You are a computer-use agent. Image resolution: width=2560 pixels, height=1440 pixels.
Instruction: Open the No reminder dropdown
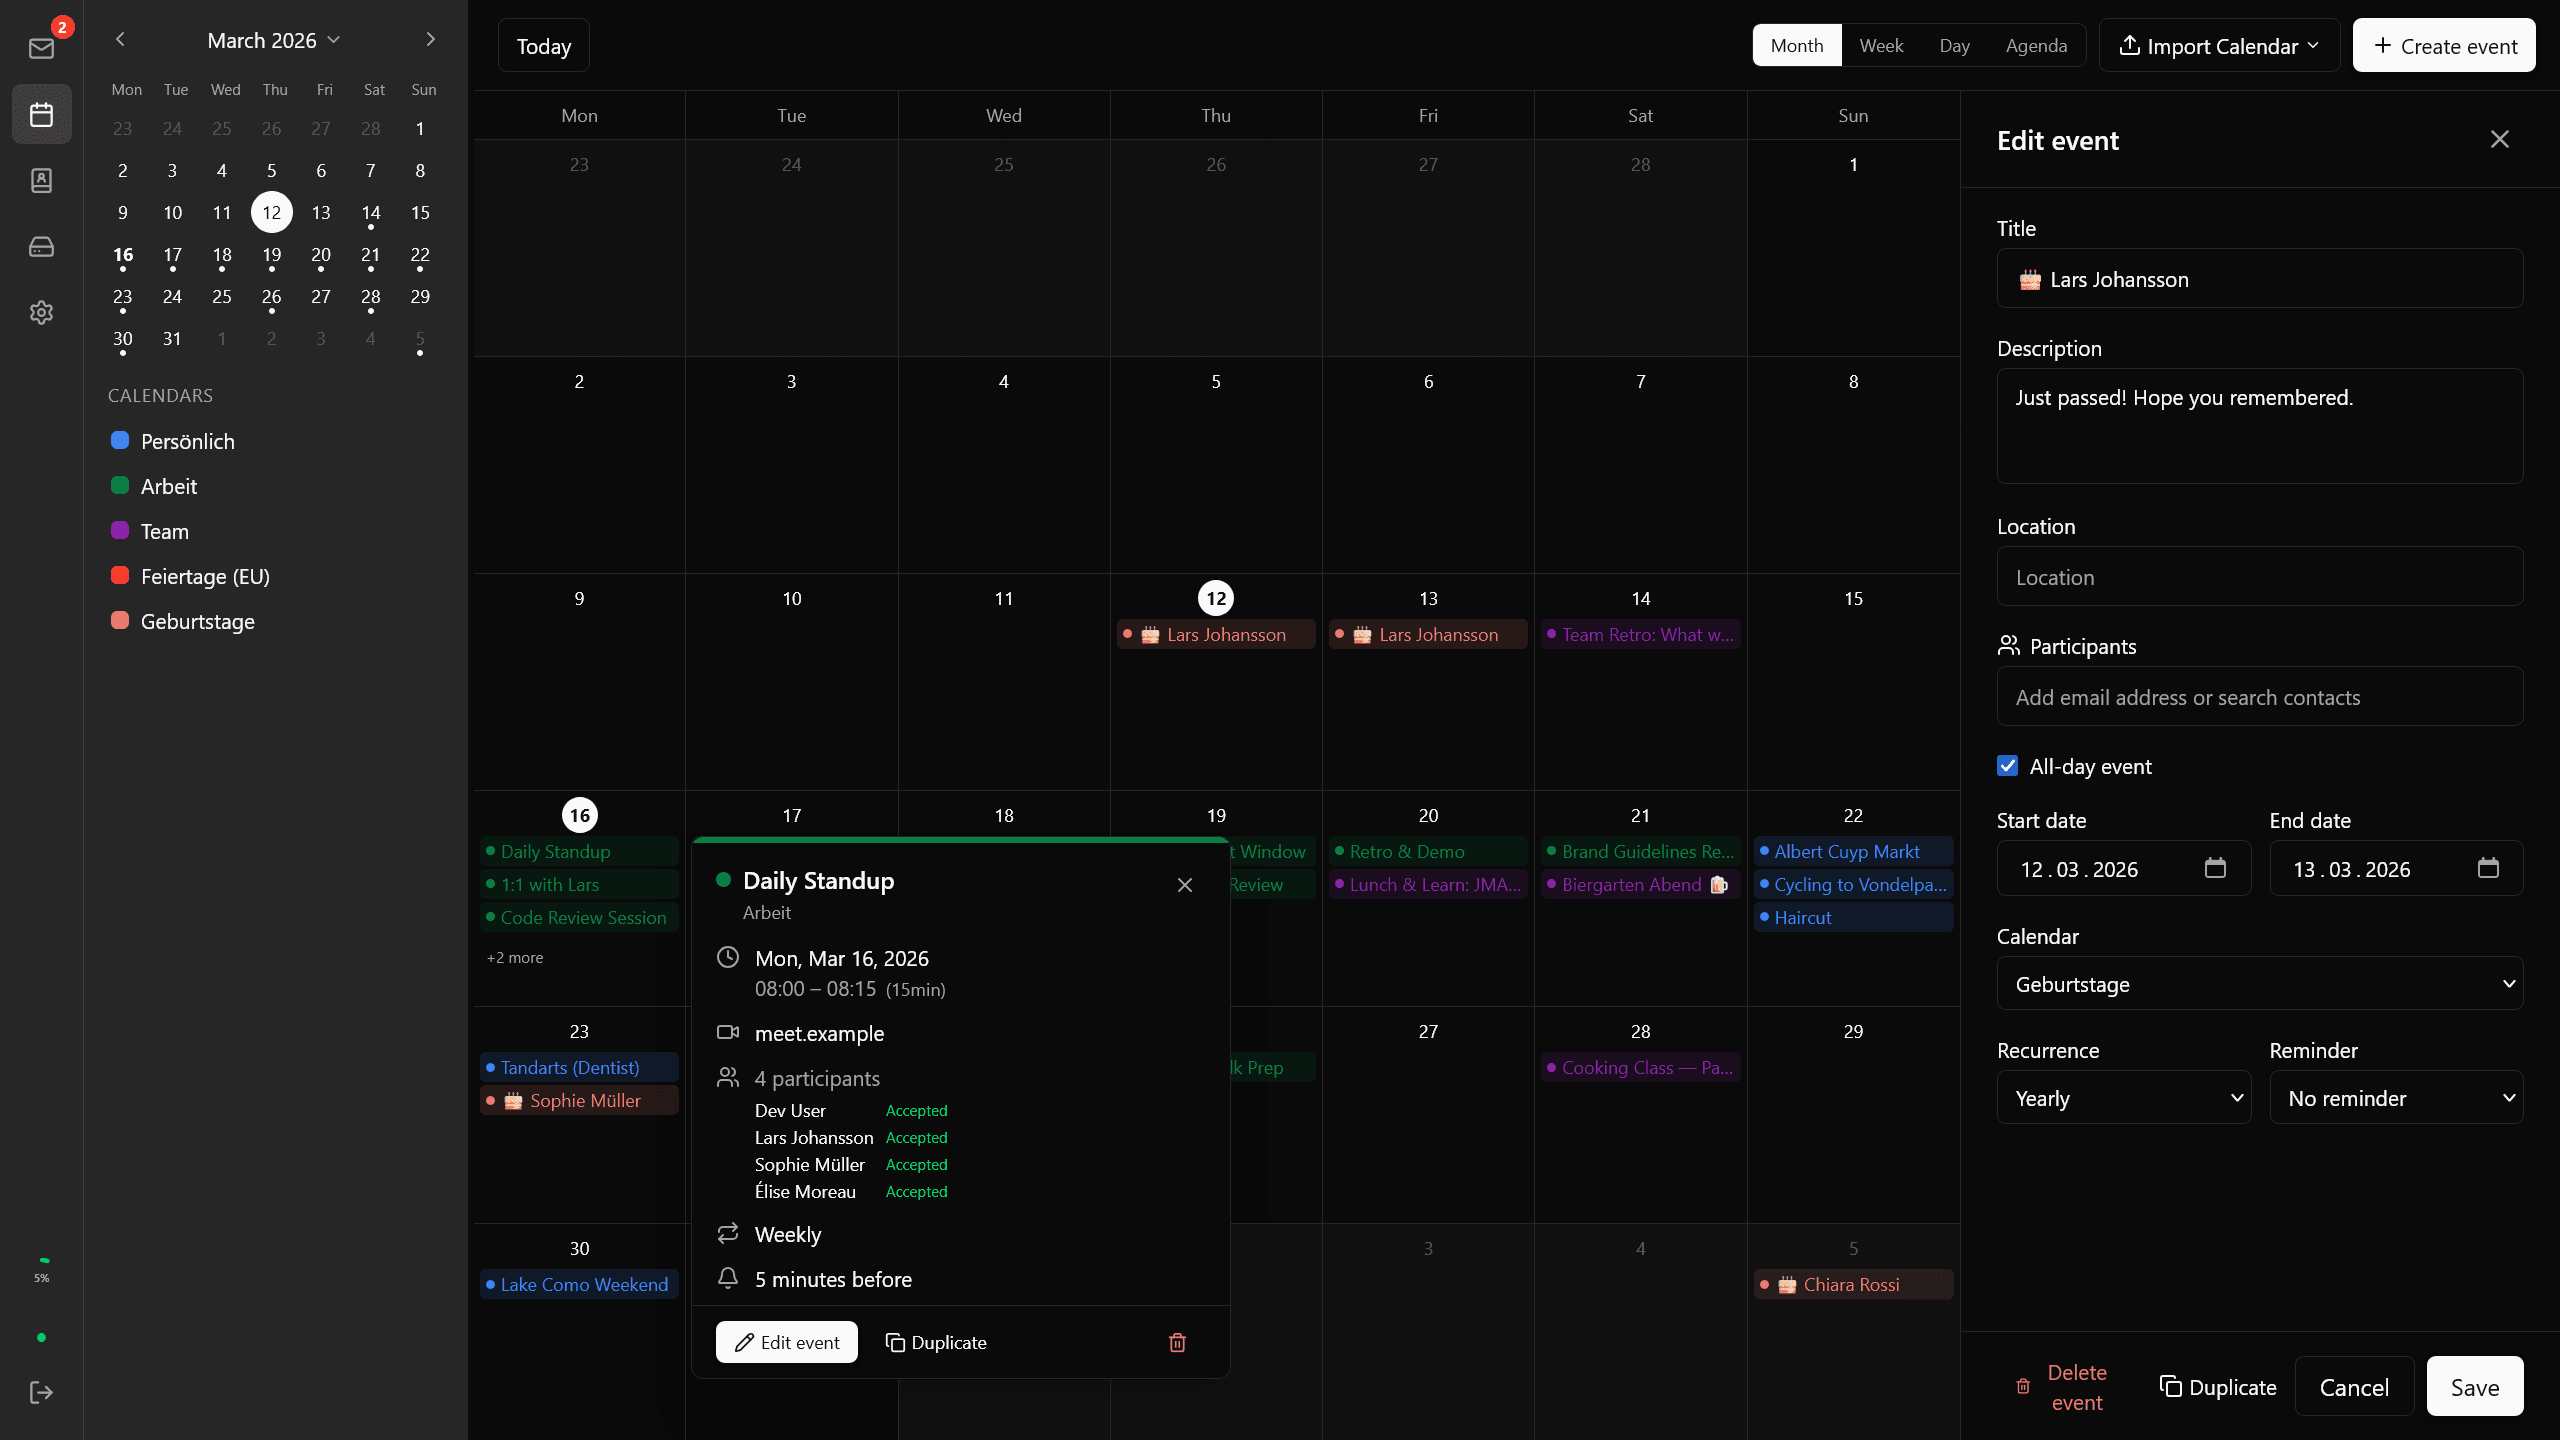tap(2397, 1097)
